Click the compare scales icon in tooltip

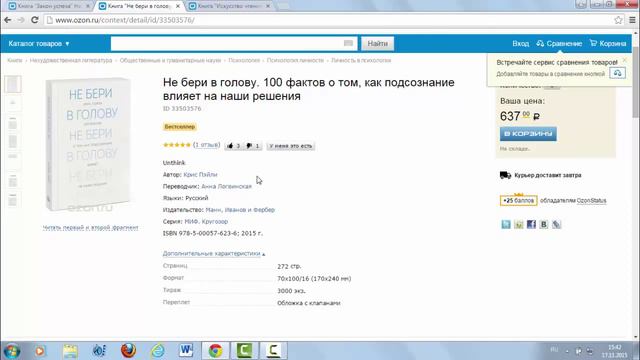point(617,73)
